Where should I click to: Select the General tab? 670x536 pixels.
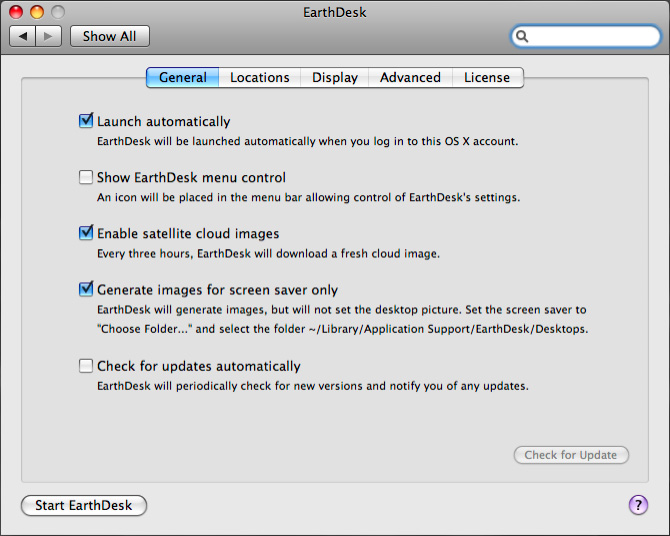pyautogui.click(x=182, y=77)
